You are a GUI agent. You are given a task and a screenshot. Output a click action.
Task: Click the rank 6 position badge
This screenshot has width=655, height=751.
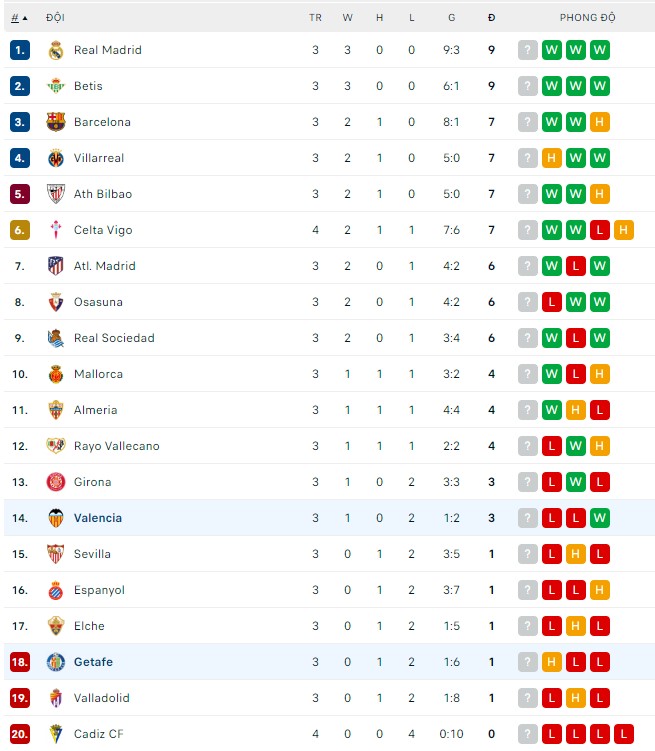pyautogui.click(x=20, y=230)
